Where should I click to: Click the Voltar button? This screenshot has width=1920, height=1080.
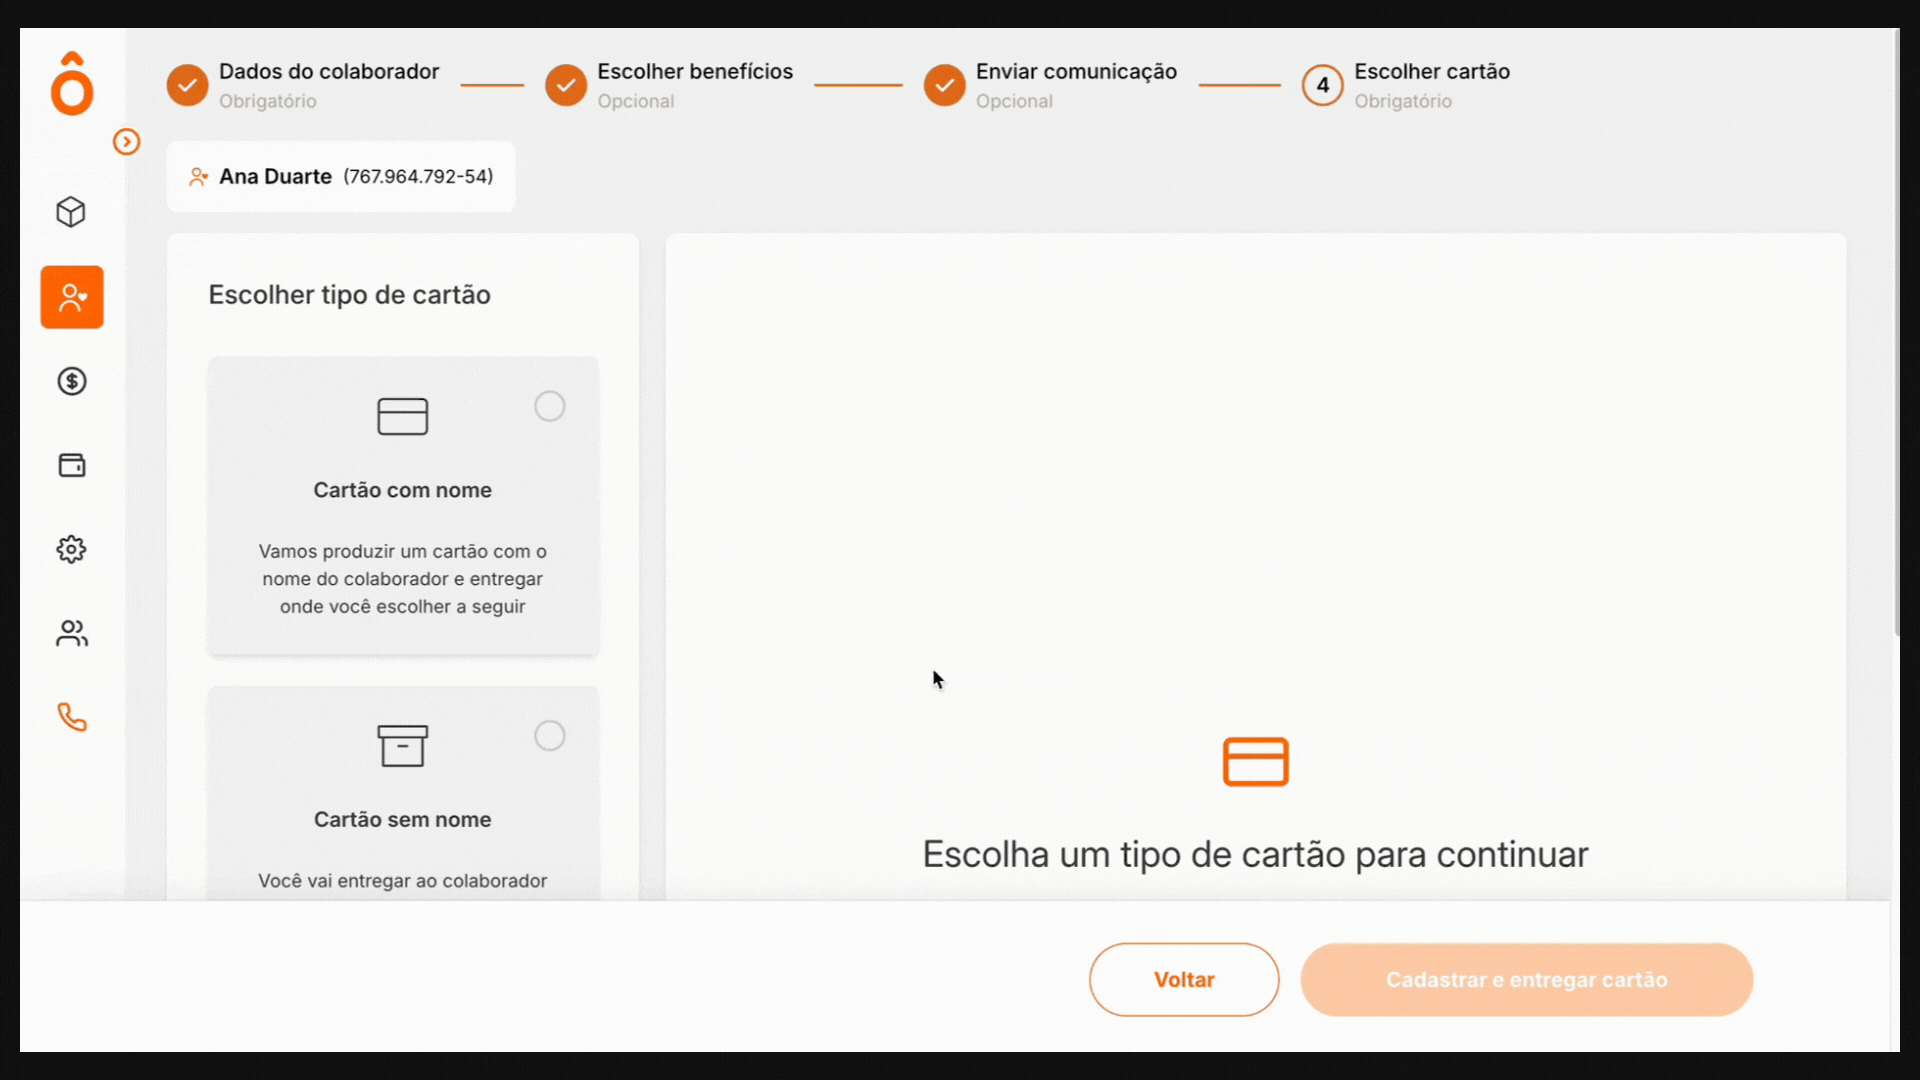pos(1183,979)
